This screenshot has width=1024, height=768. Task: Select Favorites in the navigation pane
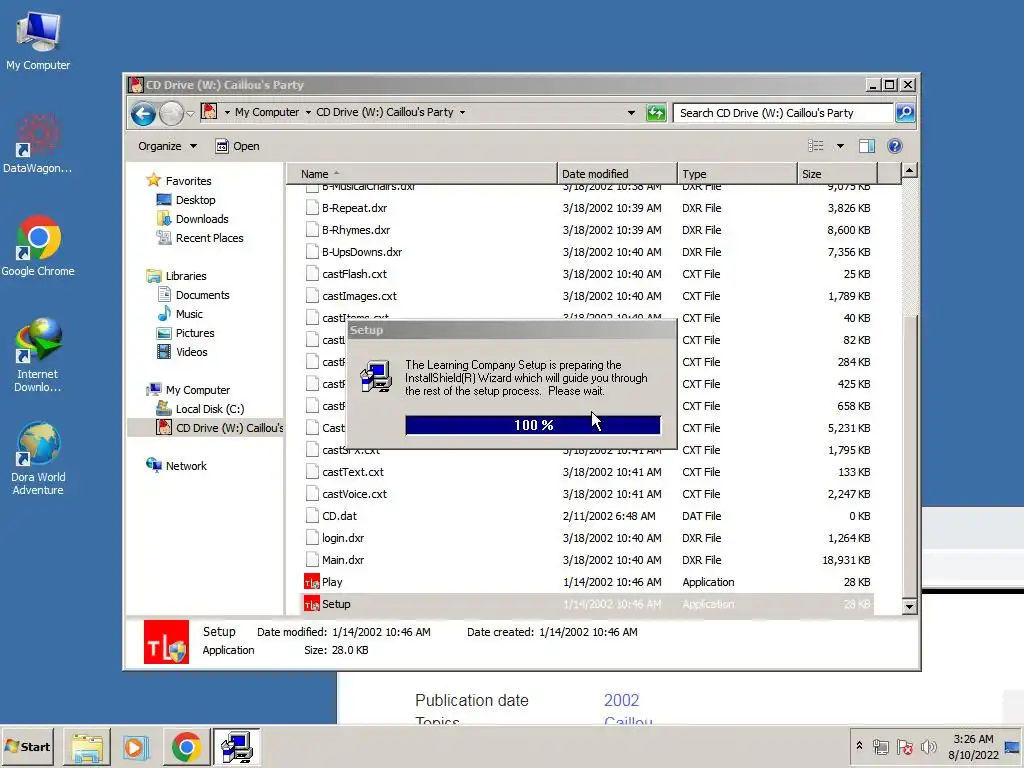(188, 181)
